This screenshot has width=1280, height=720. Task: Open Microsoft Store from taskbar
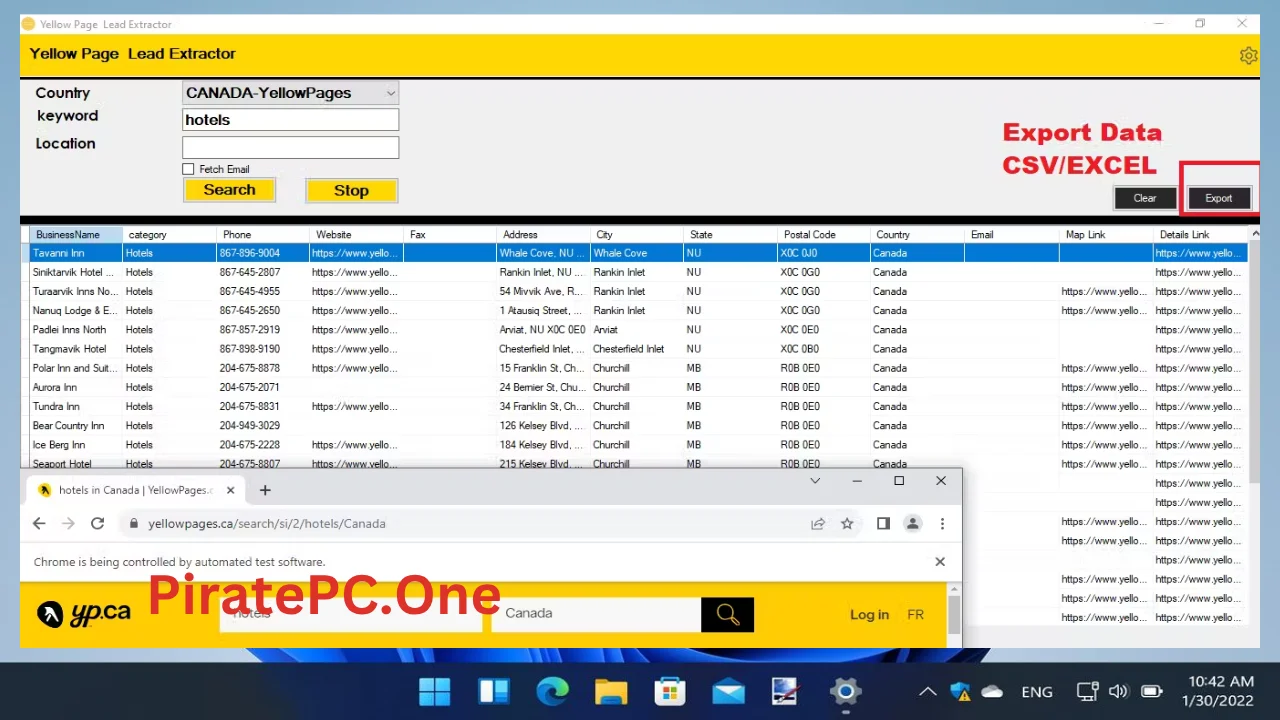[x=669, y=692]
